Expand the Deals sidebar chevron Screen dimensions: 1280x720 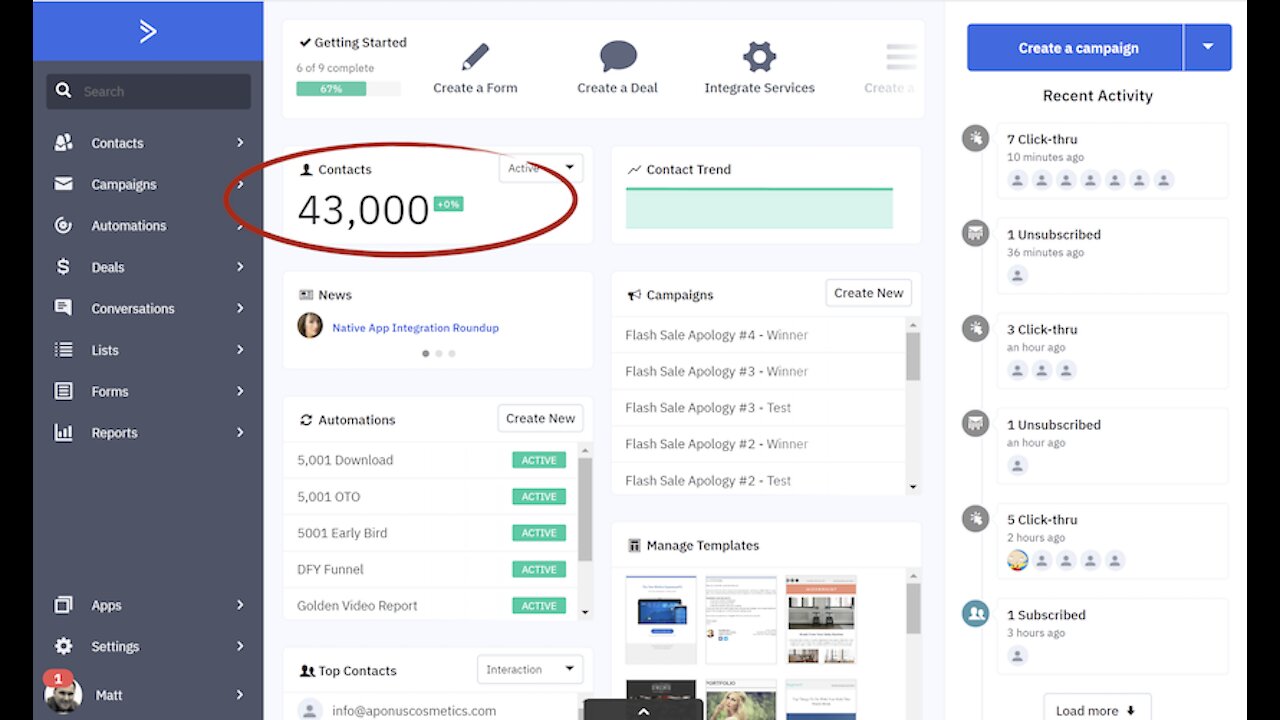point(240,267)
